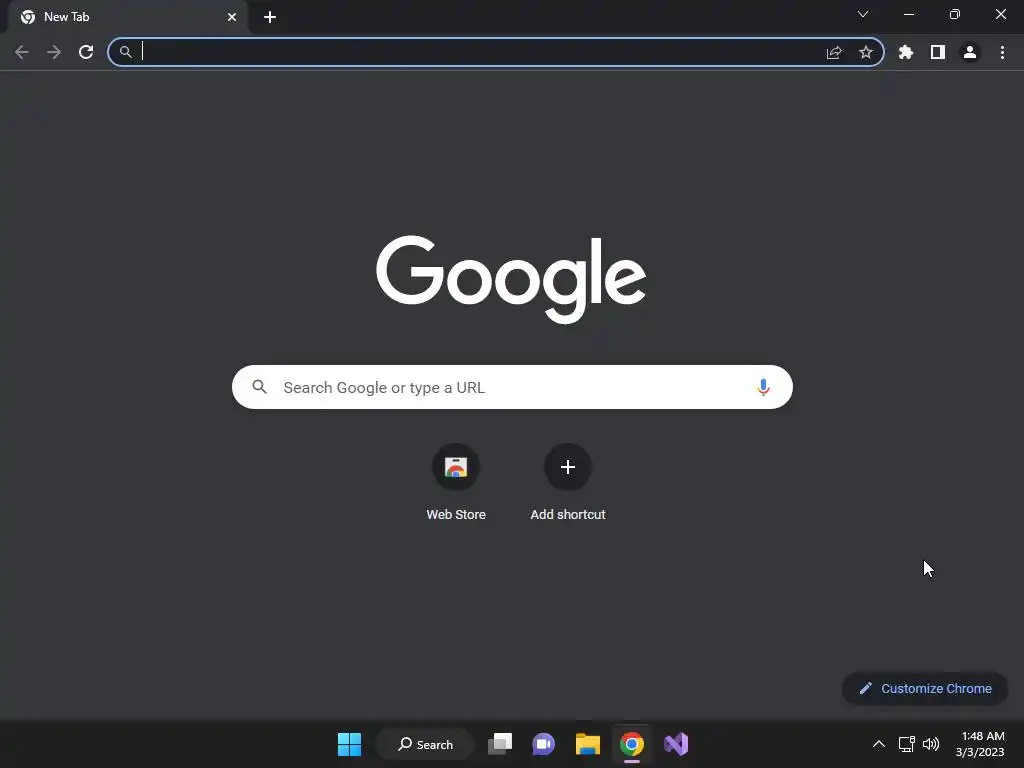Restore down the Chrome window

(x=955, y=14)
